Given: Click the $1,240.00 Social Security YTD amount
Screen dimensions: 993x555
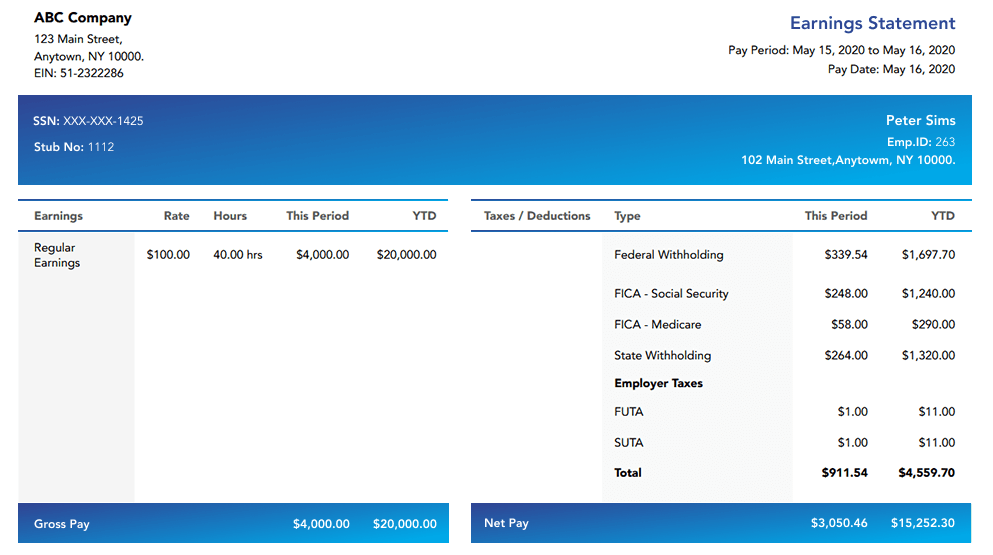Looking at the screenshot, I should coord(928,294).
